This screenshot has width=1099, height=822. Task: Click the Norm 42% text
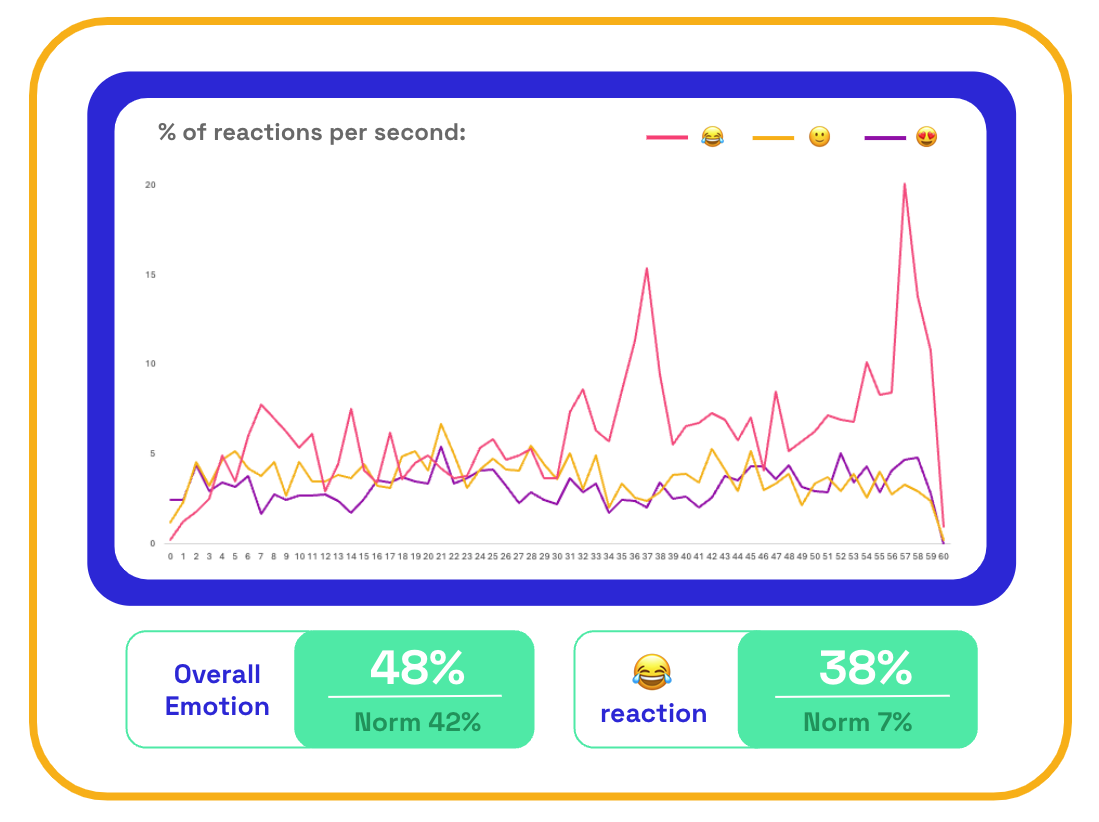[x=418, y=722]
